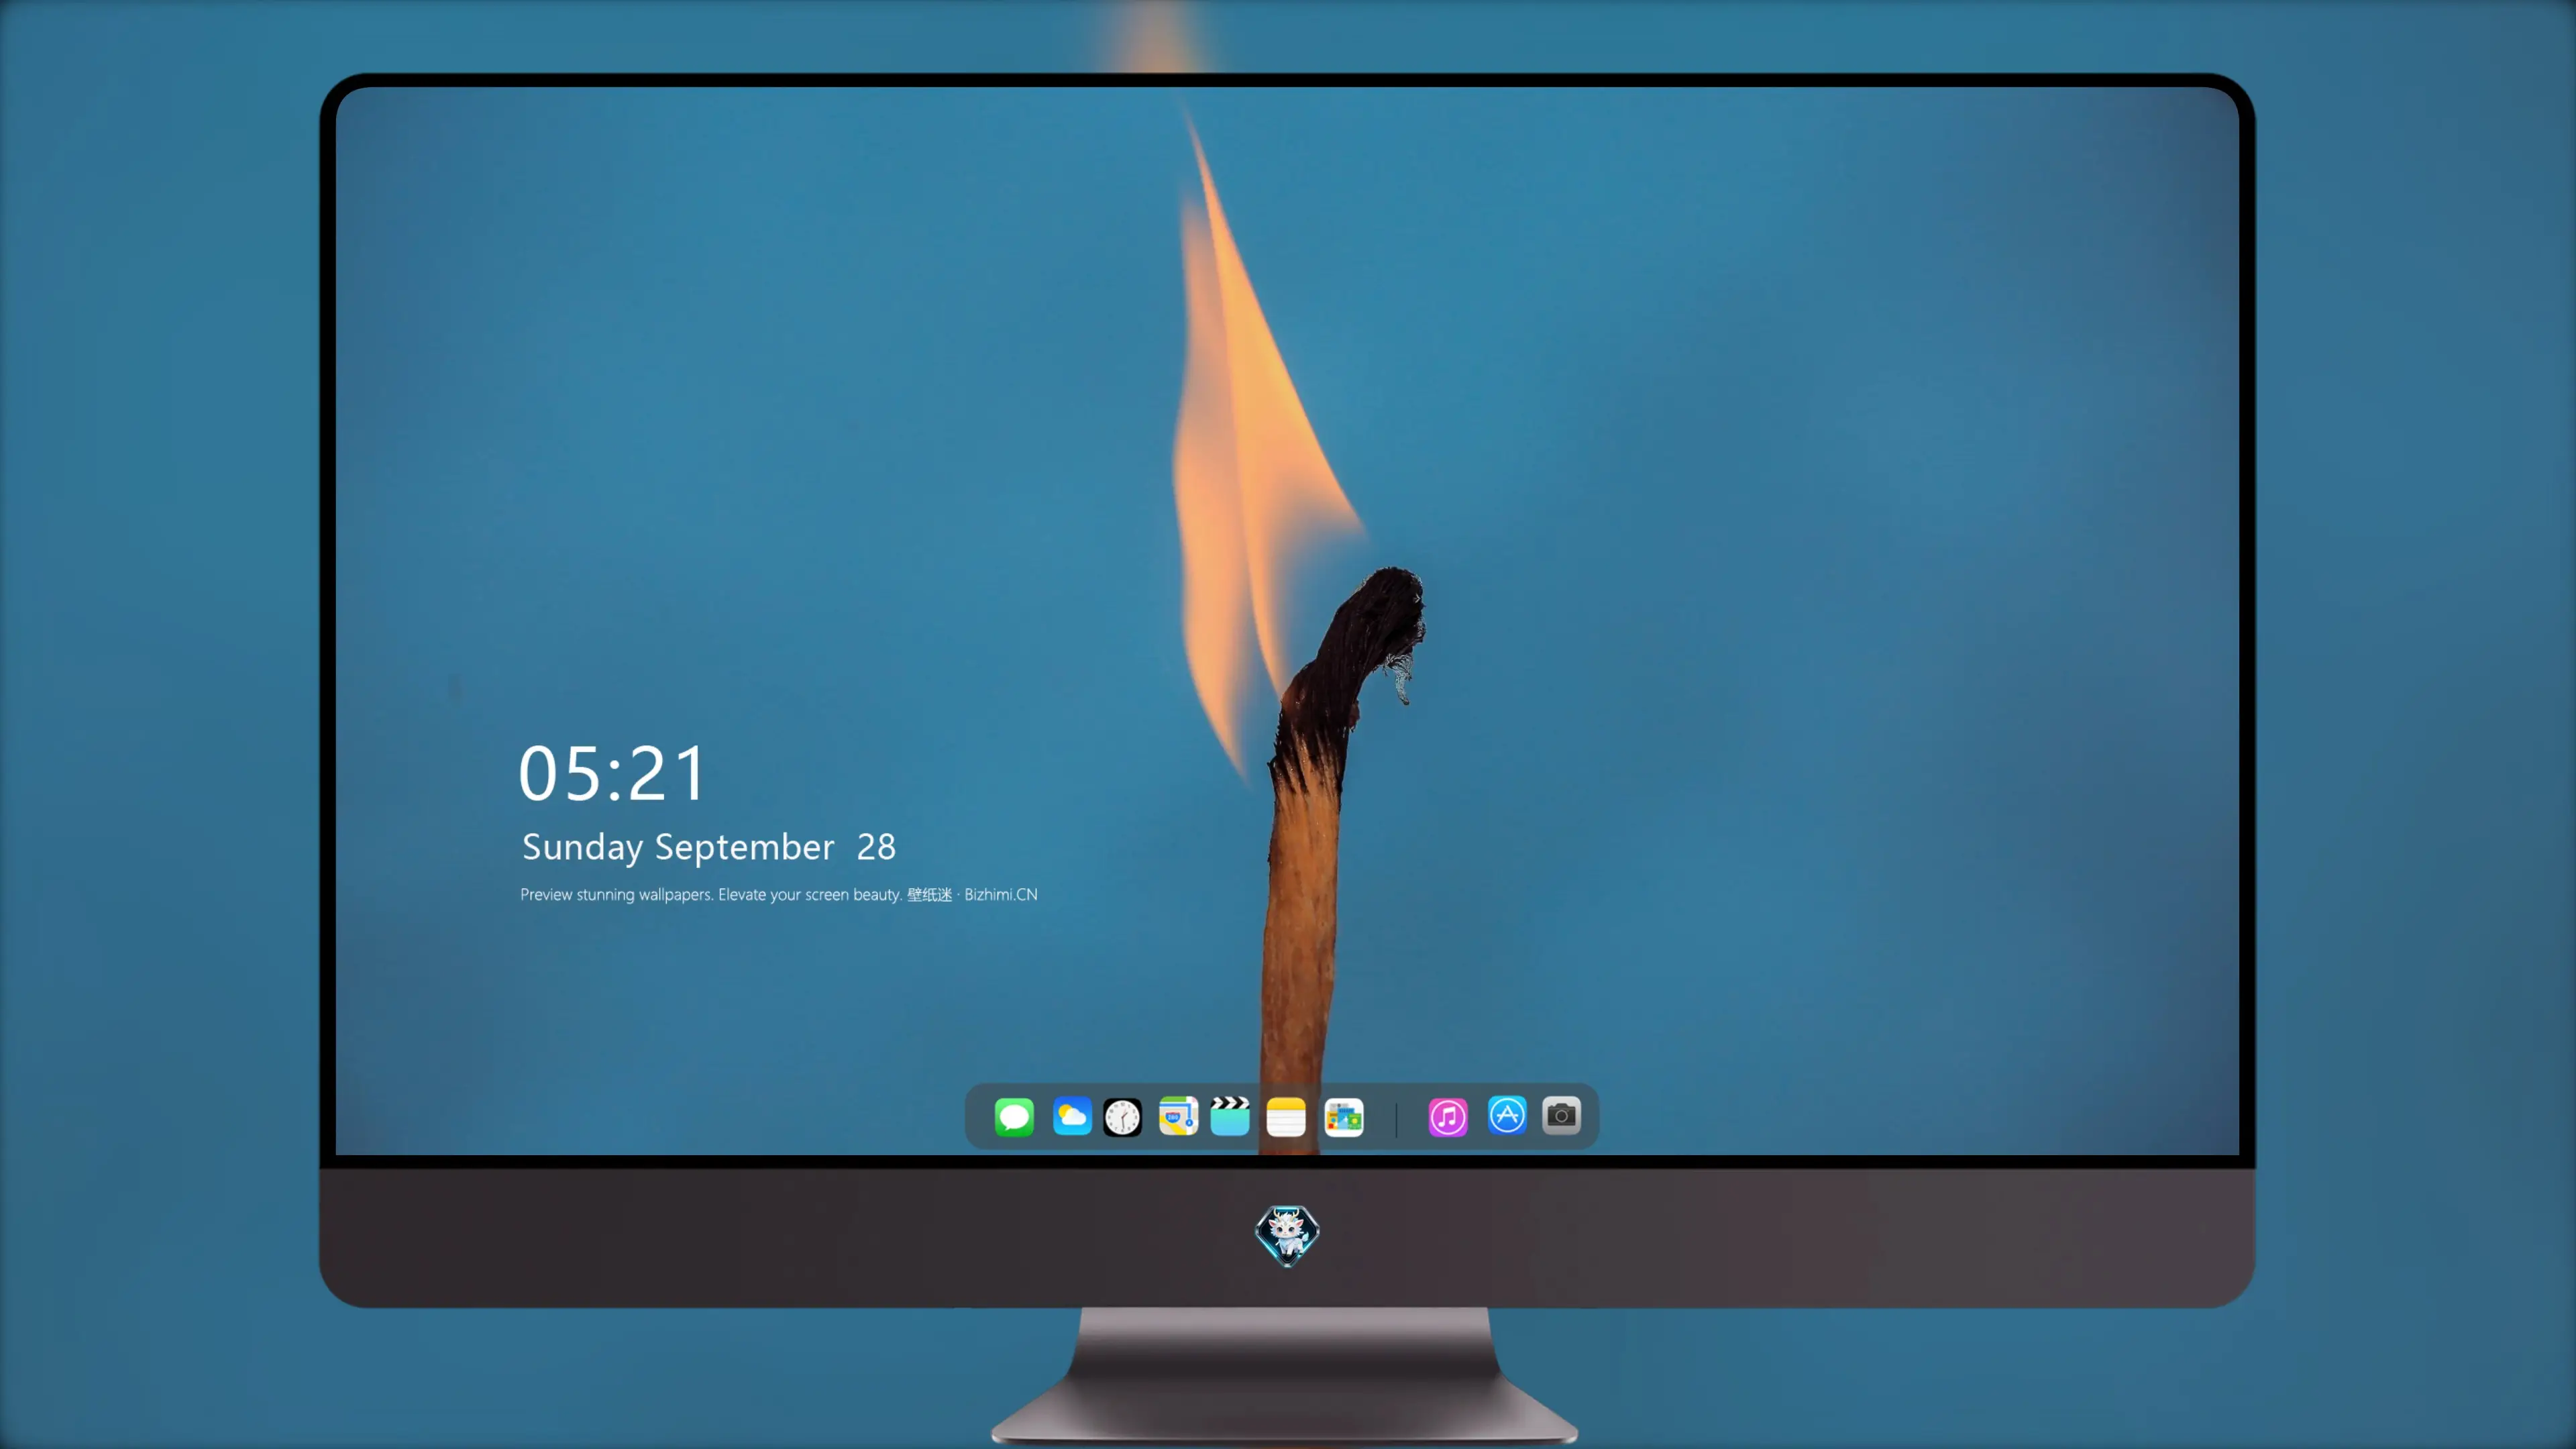The image size is (2576, 1449).
Task: Launch the iTunes Store music icon
Action: tap(1448, 1116)
